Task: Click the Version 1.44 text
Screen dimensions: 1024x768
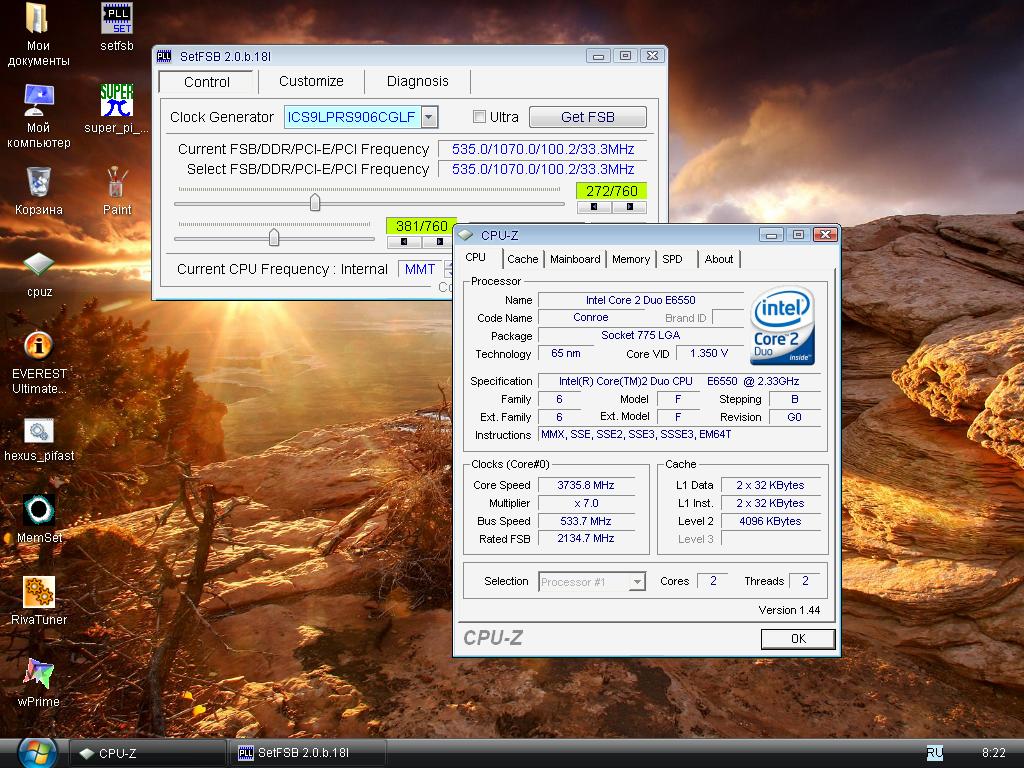Action: coord(789,610)
